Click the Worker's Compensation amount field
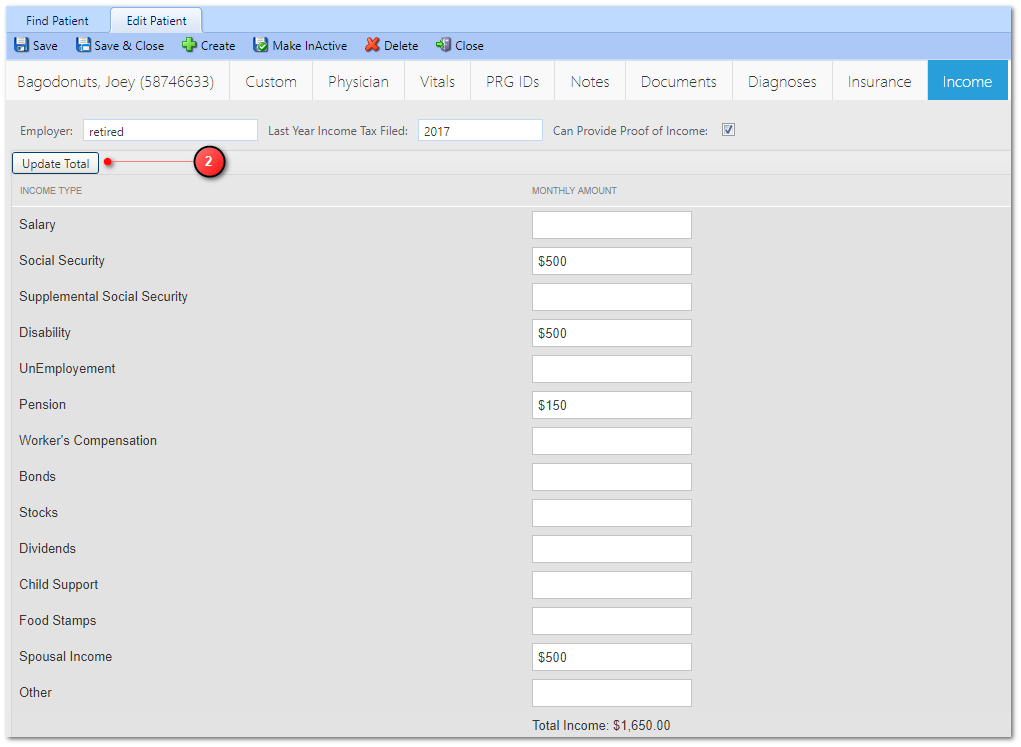 pyautogui.click(x=611, y=441)
